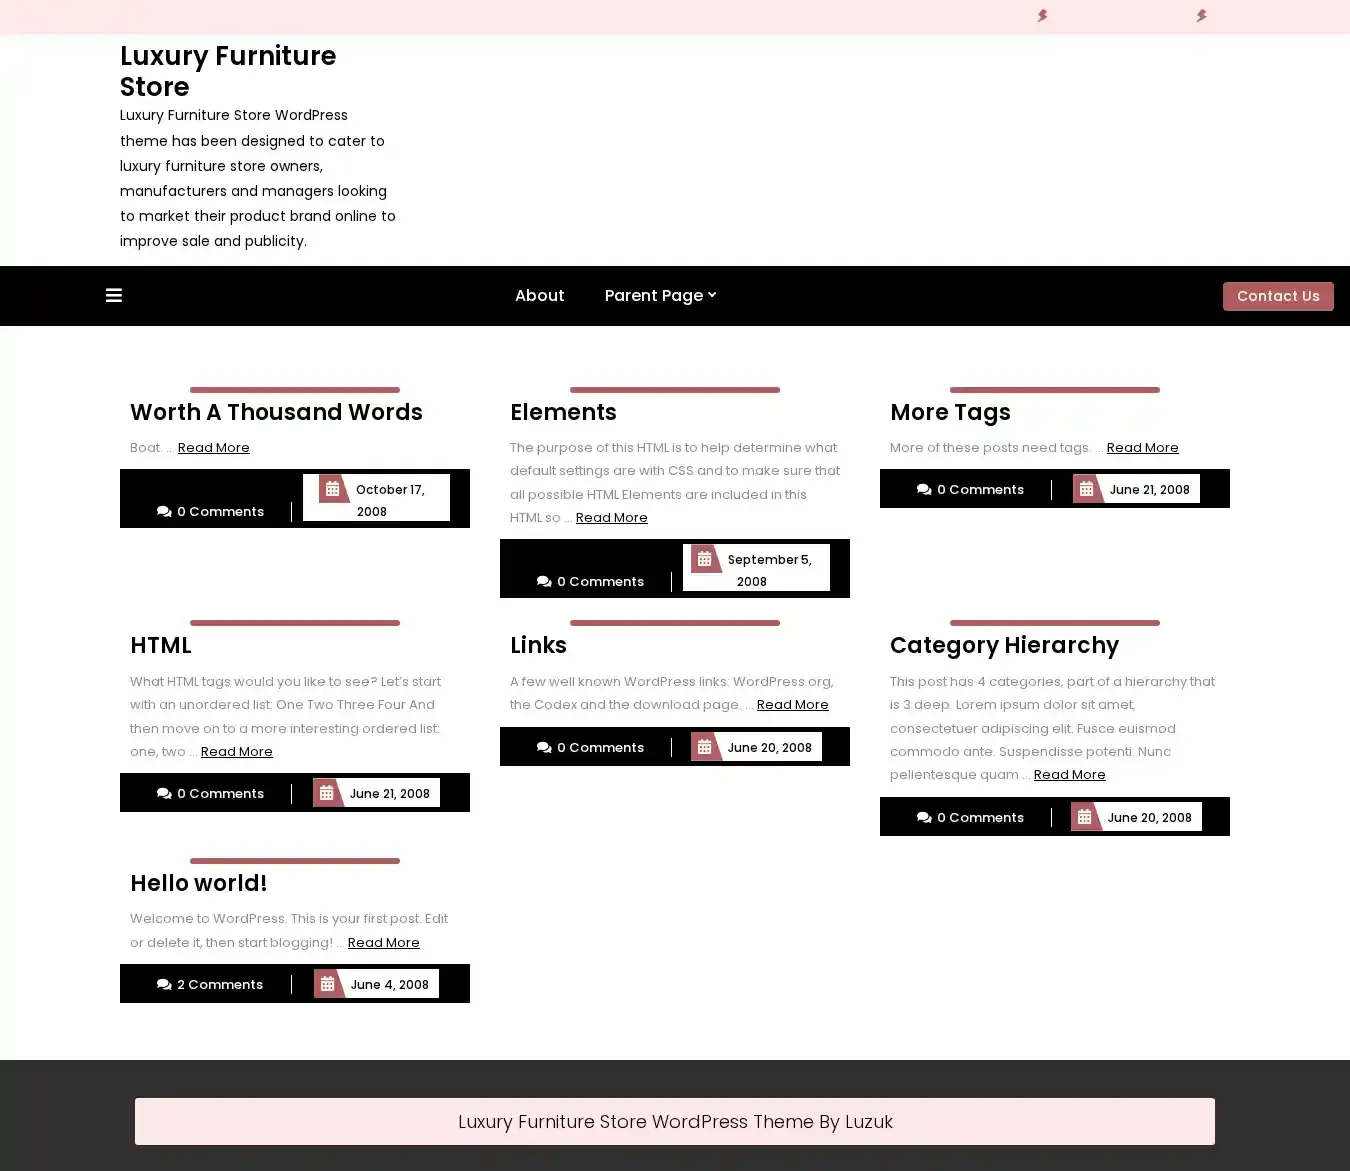Open the HTML post title

click(160, 645)
